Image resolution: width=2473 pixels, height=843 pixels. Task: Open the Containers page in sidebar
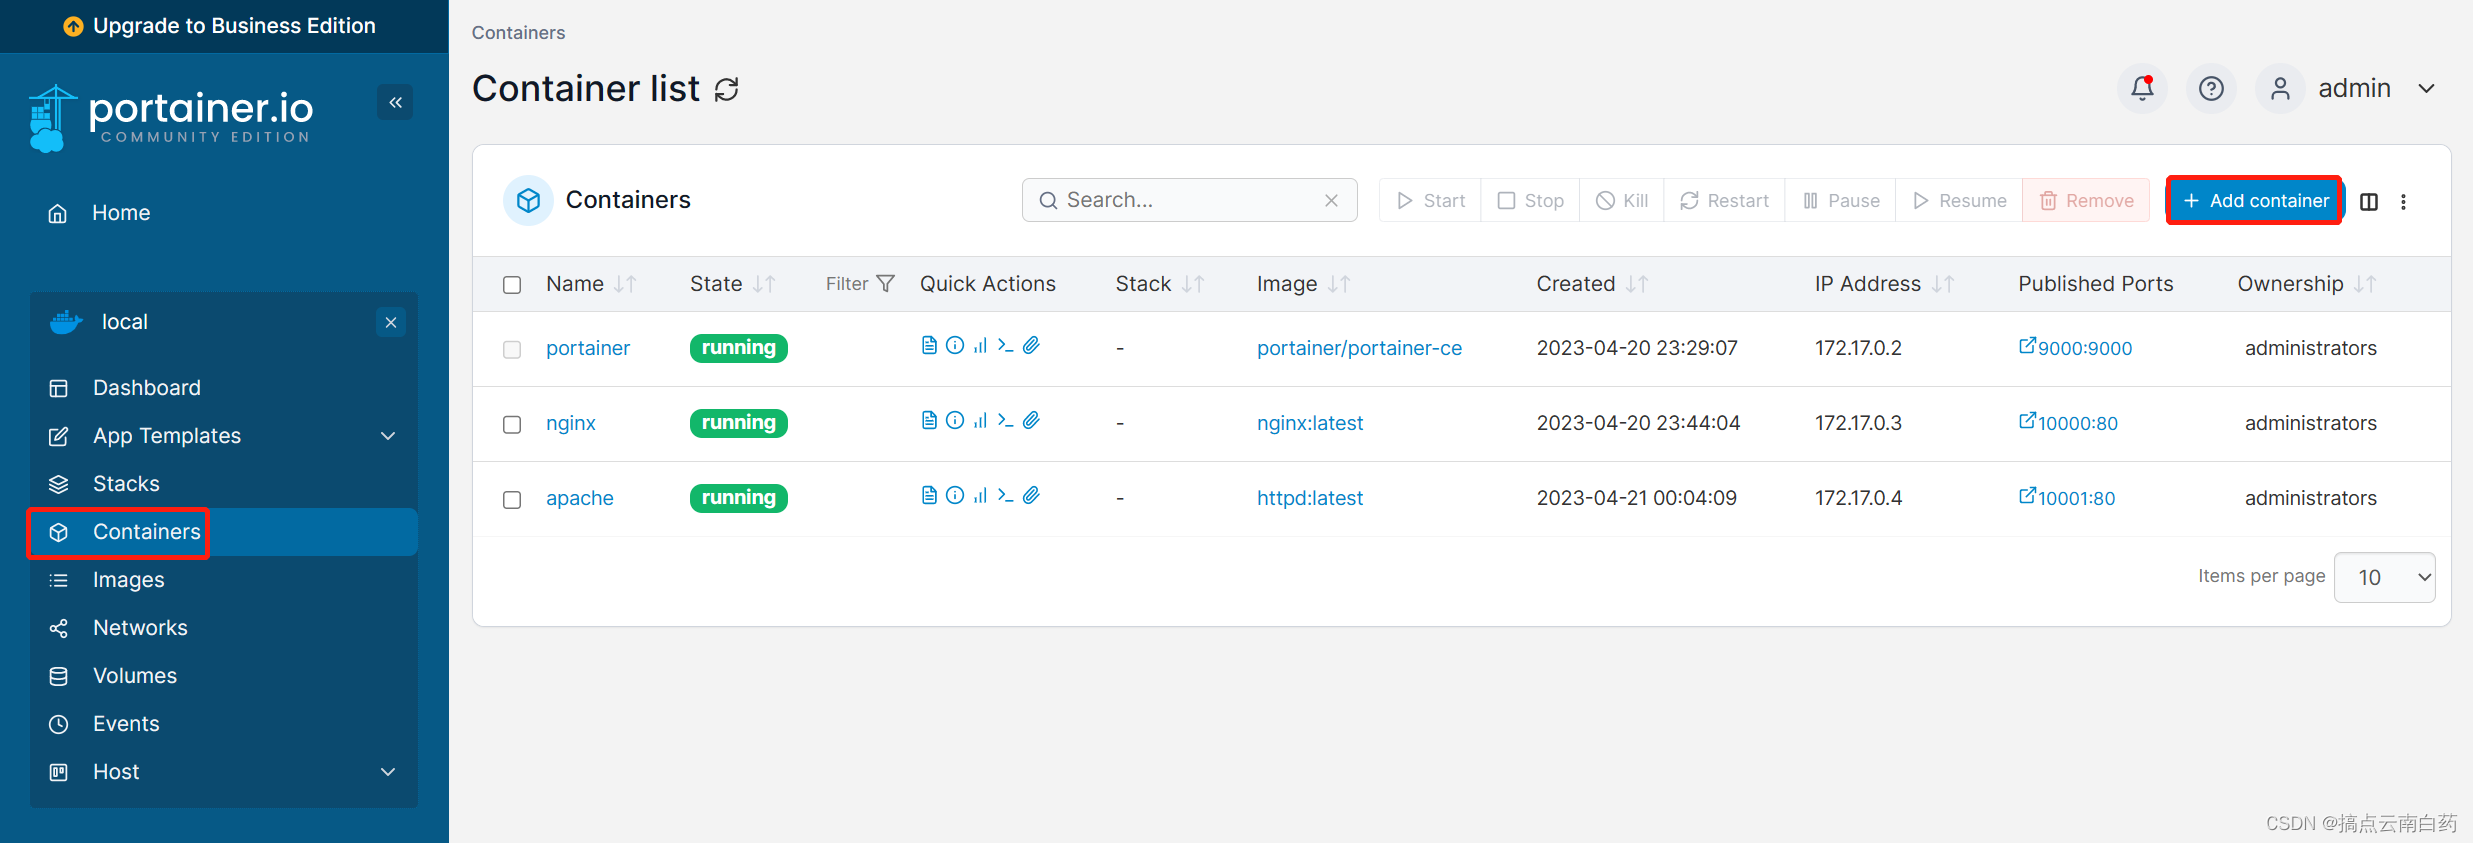click(224, 532)
